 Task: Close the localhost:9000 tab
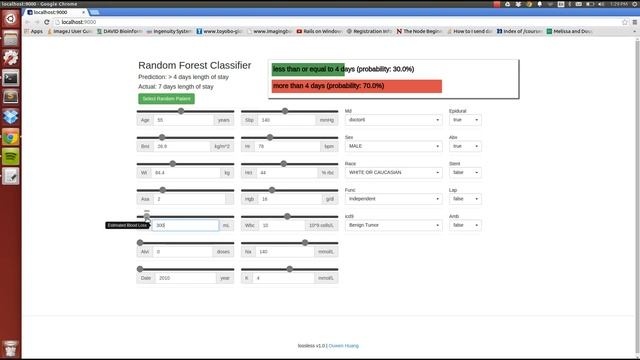[x=84, y=12]
